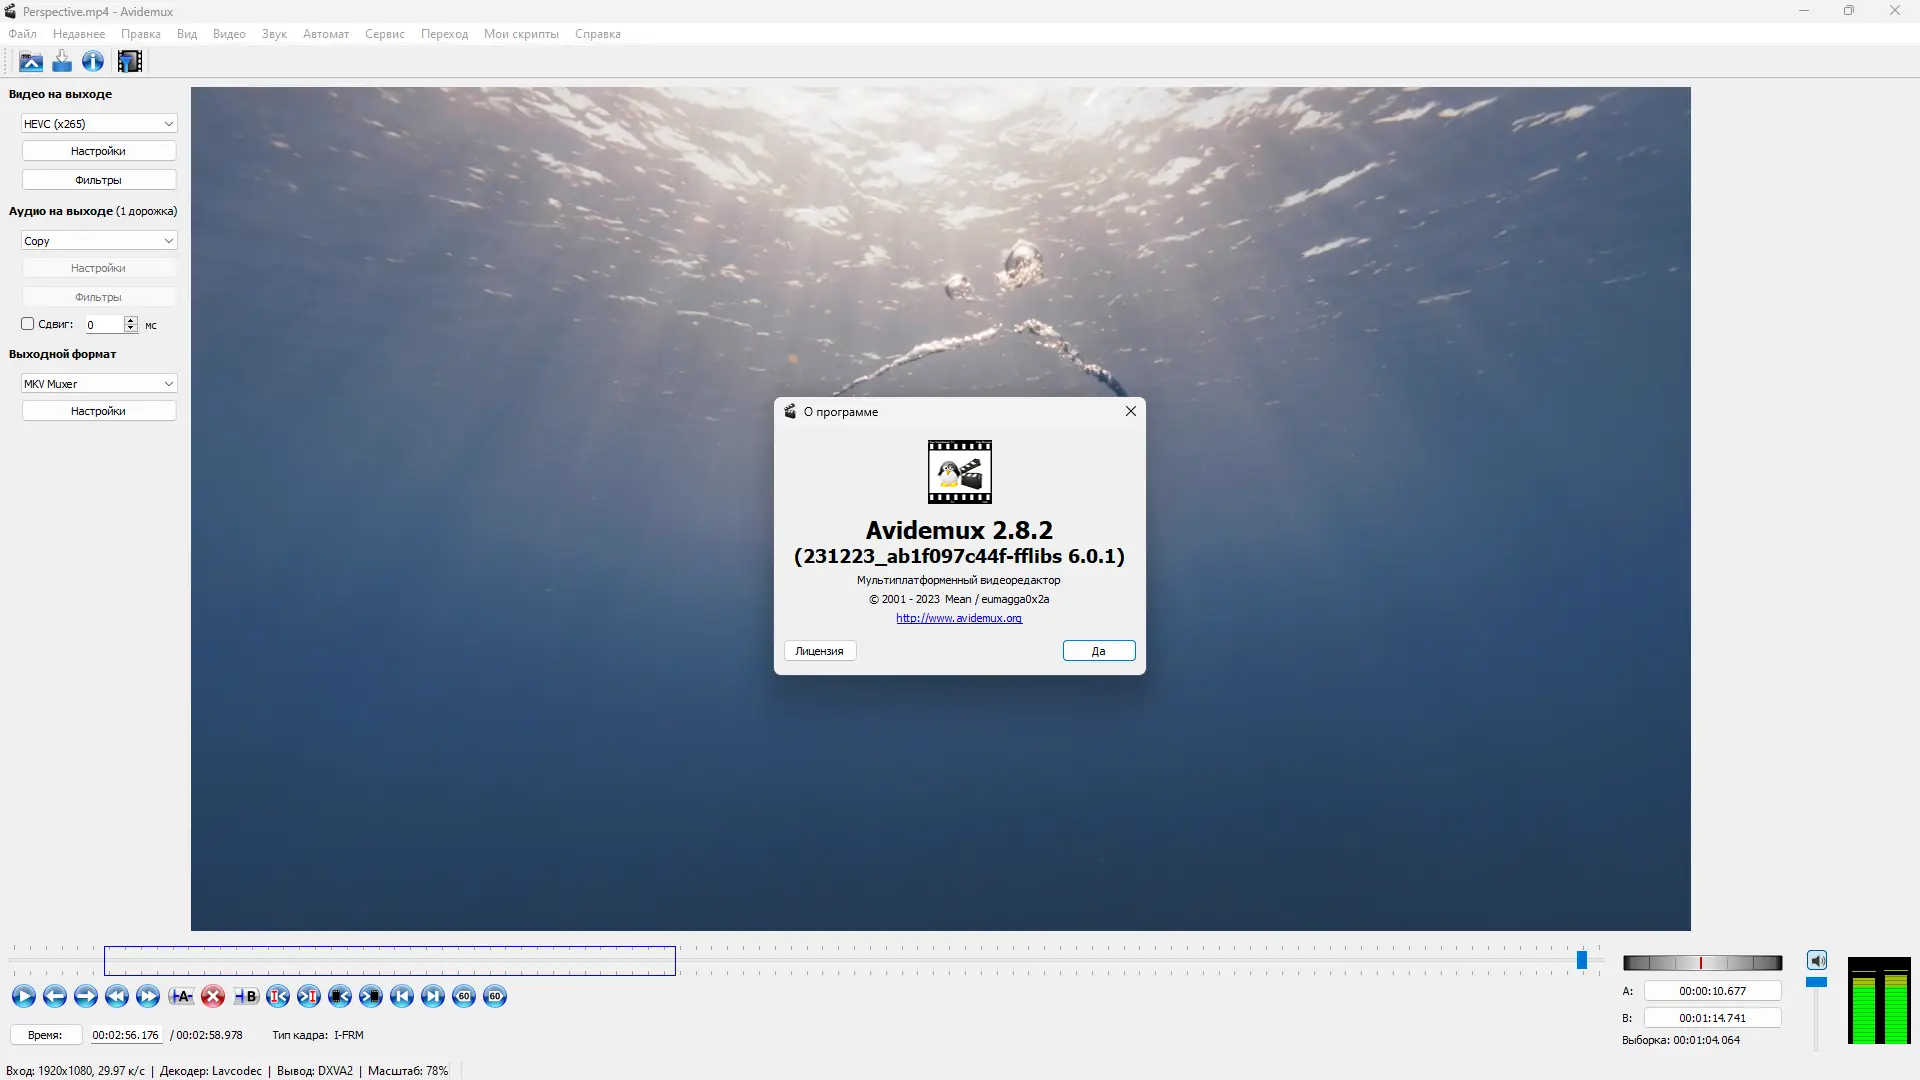Toggle the speaker mute icon
Viewport: 1920px width, 1080px height.
[1817, 961]
